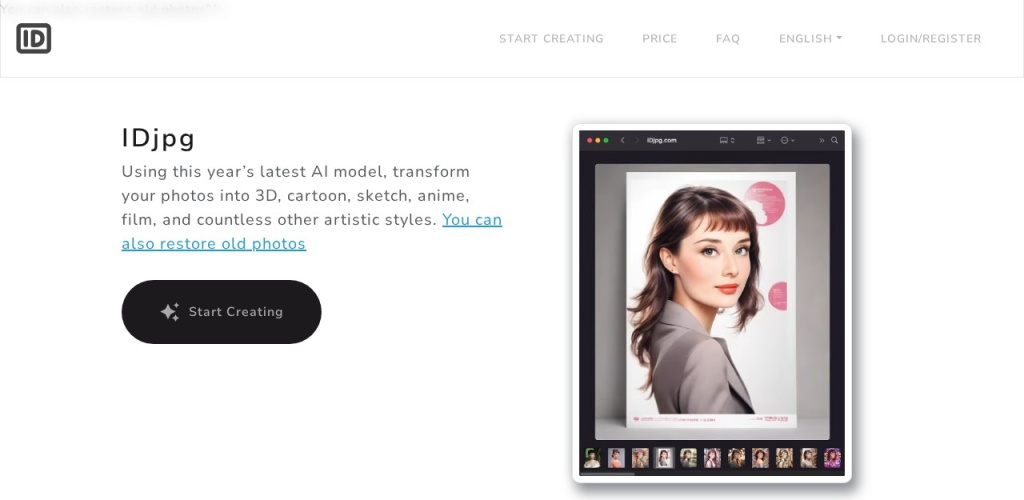The image size is (1024, 500).
Task: Click the filmstrip horizontal scrollbar
Action: point(608,473)
